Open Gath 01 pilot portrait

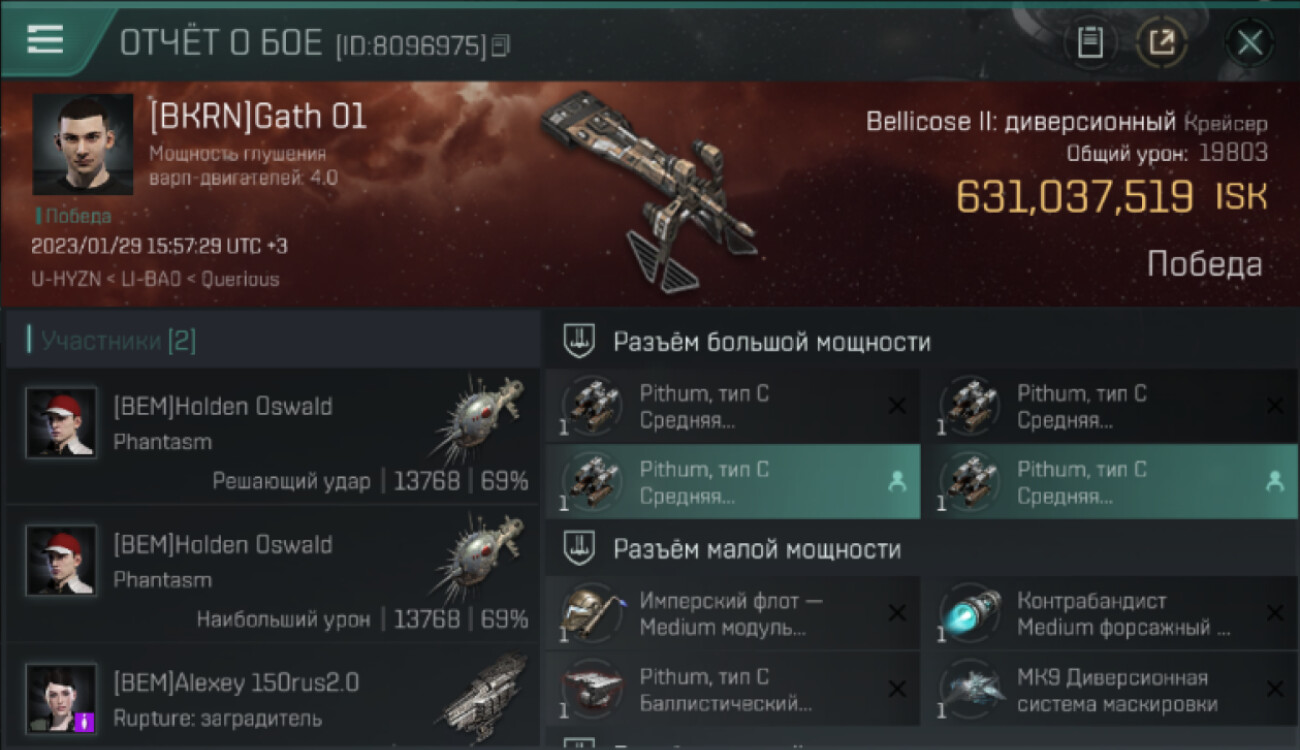(82, 145)
